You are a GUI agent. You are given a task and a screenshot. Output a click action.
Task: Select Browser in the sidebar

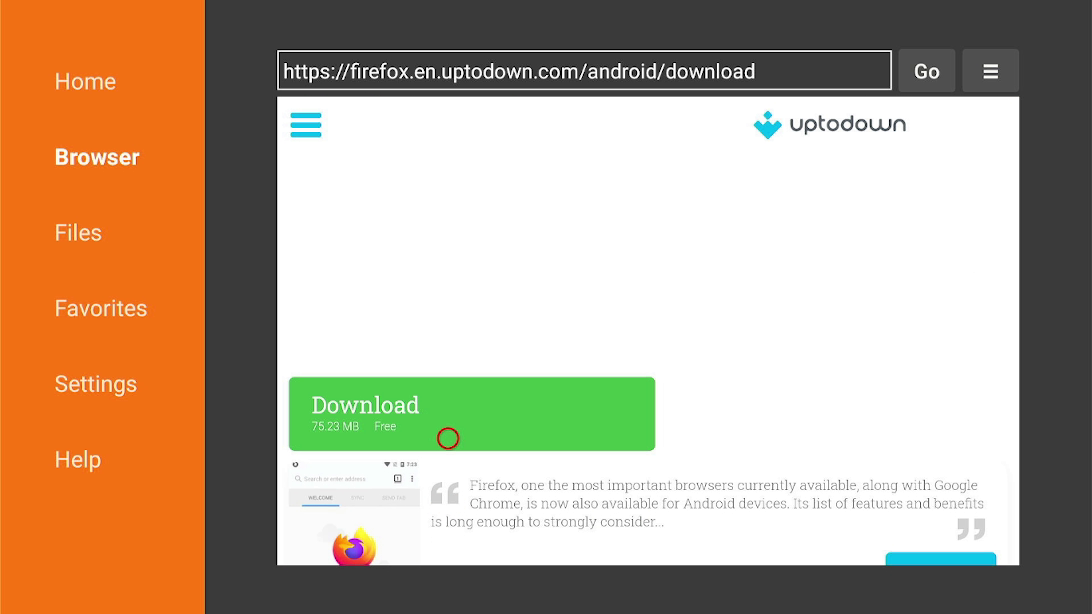click(97, 157)
